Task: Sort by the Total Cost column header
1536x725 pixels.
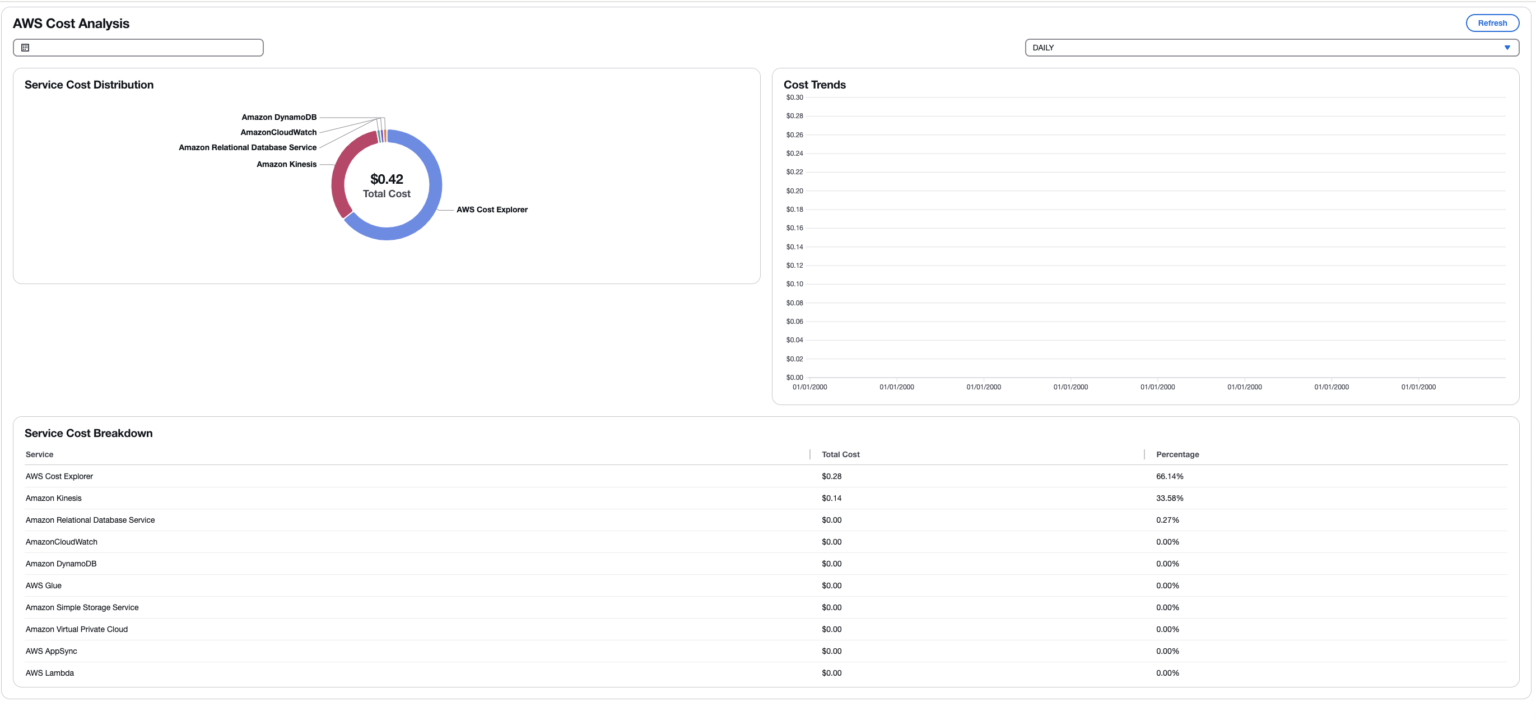Action: (841, 454)
